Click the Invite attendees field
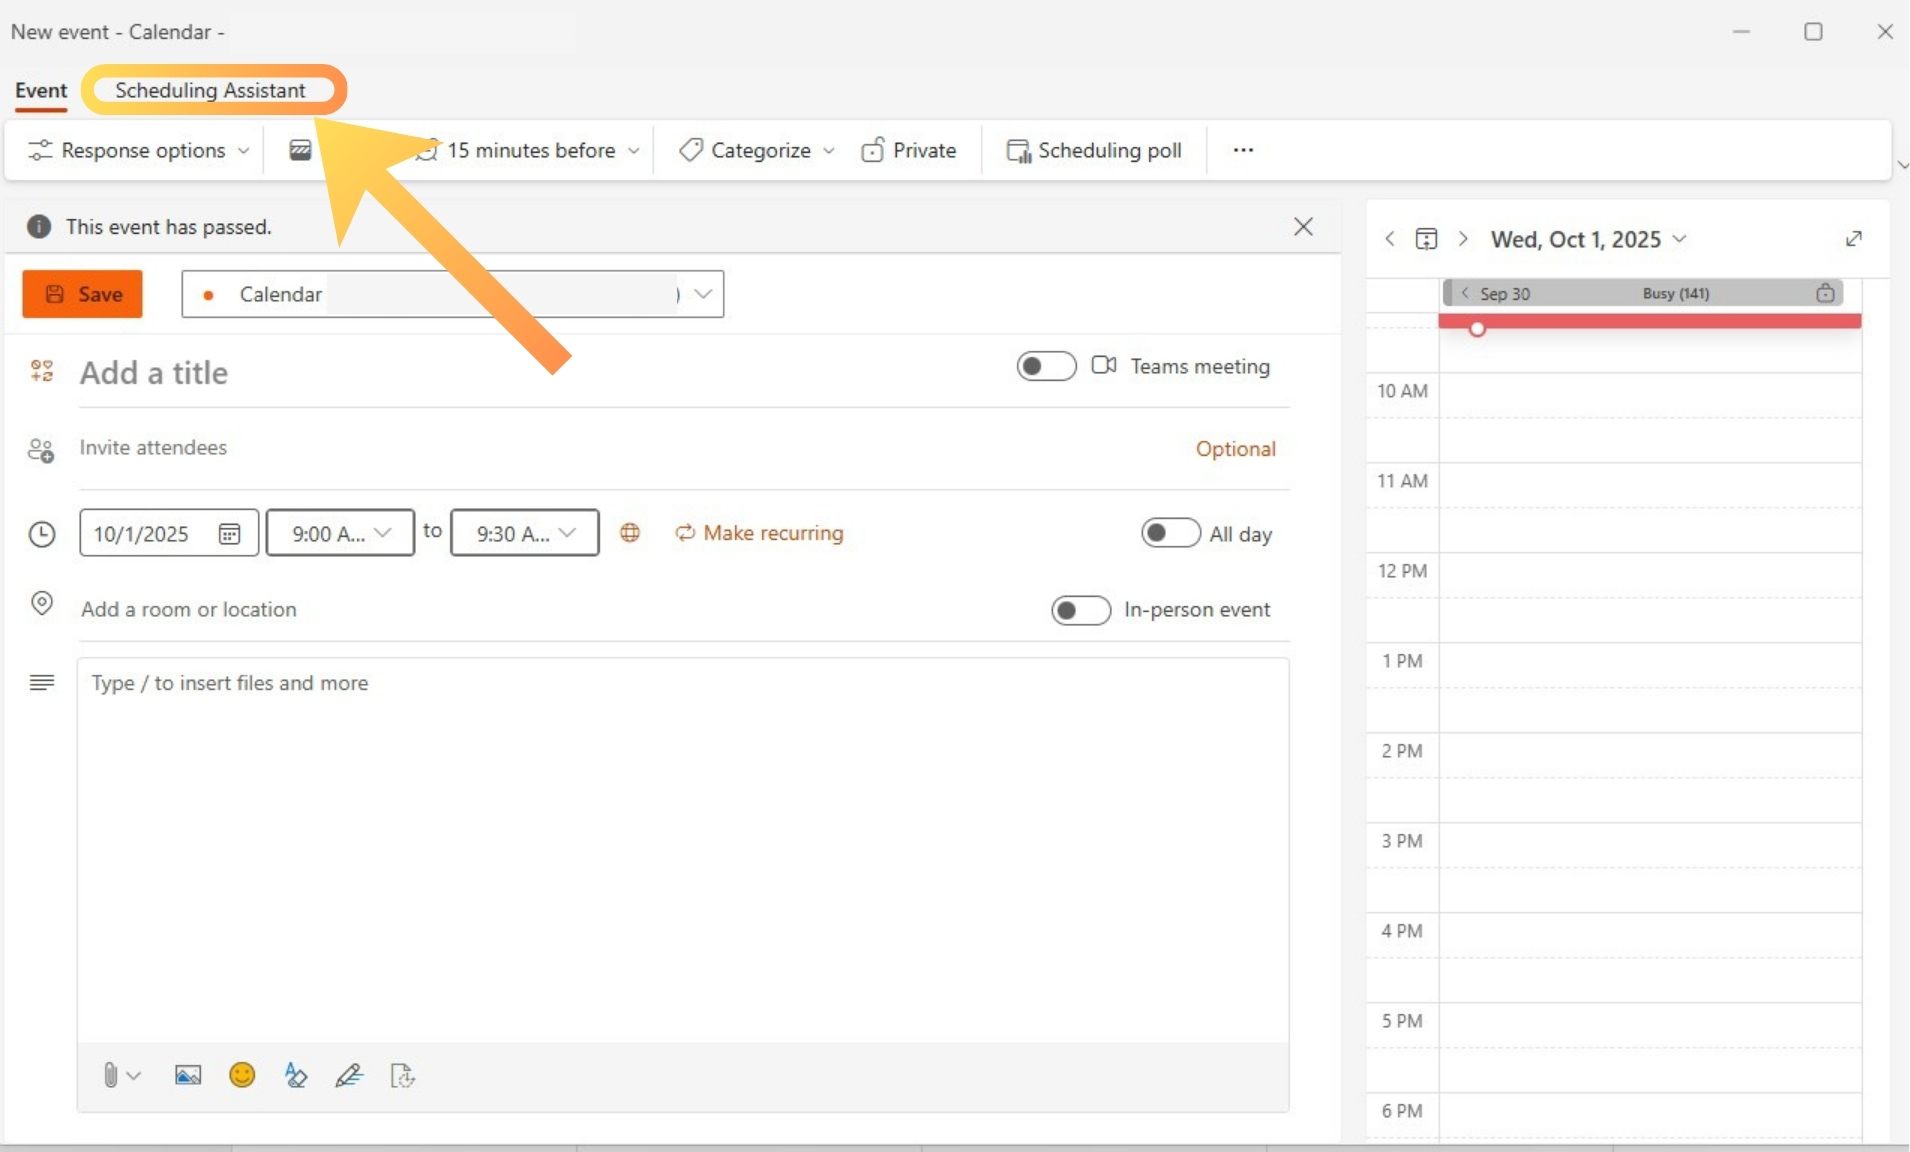 coord(630,448)
